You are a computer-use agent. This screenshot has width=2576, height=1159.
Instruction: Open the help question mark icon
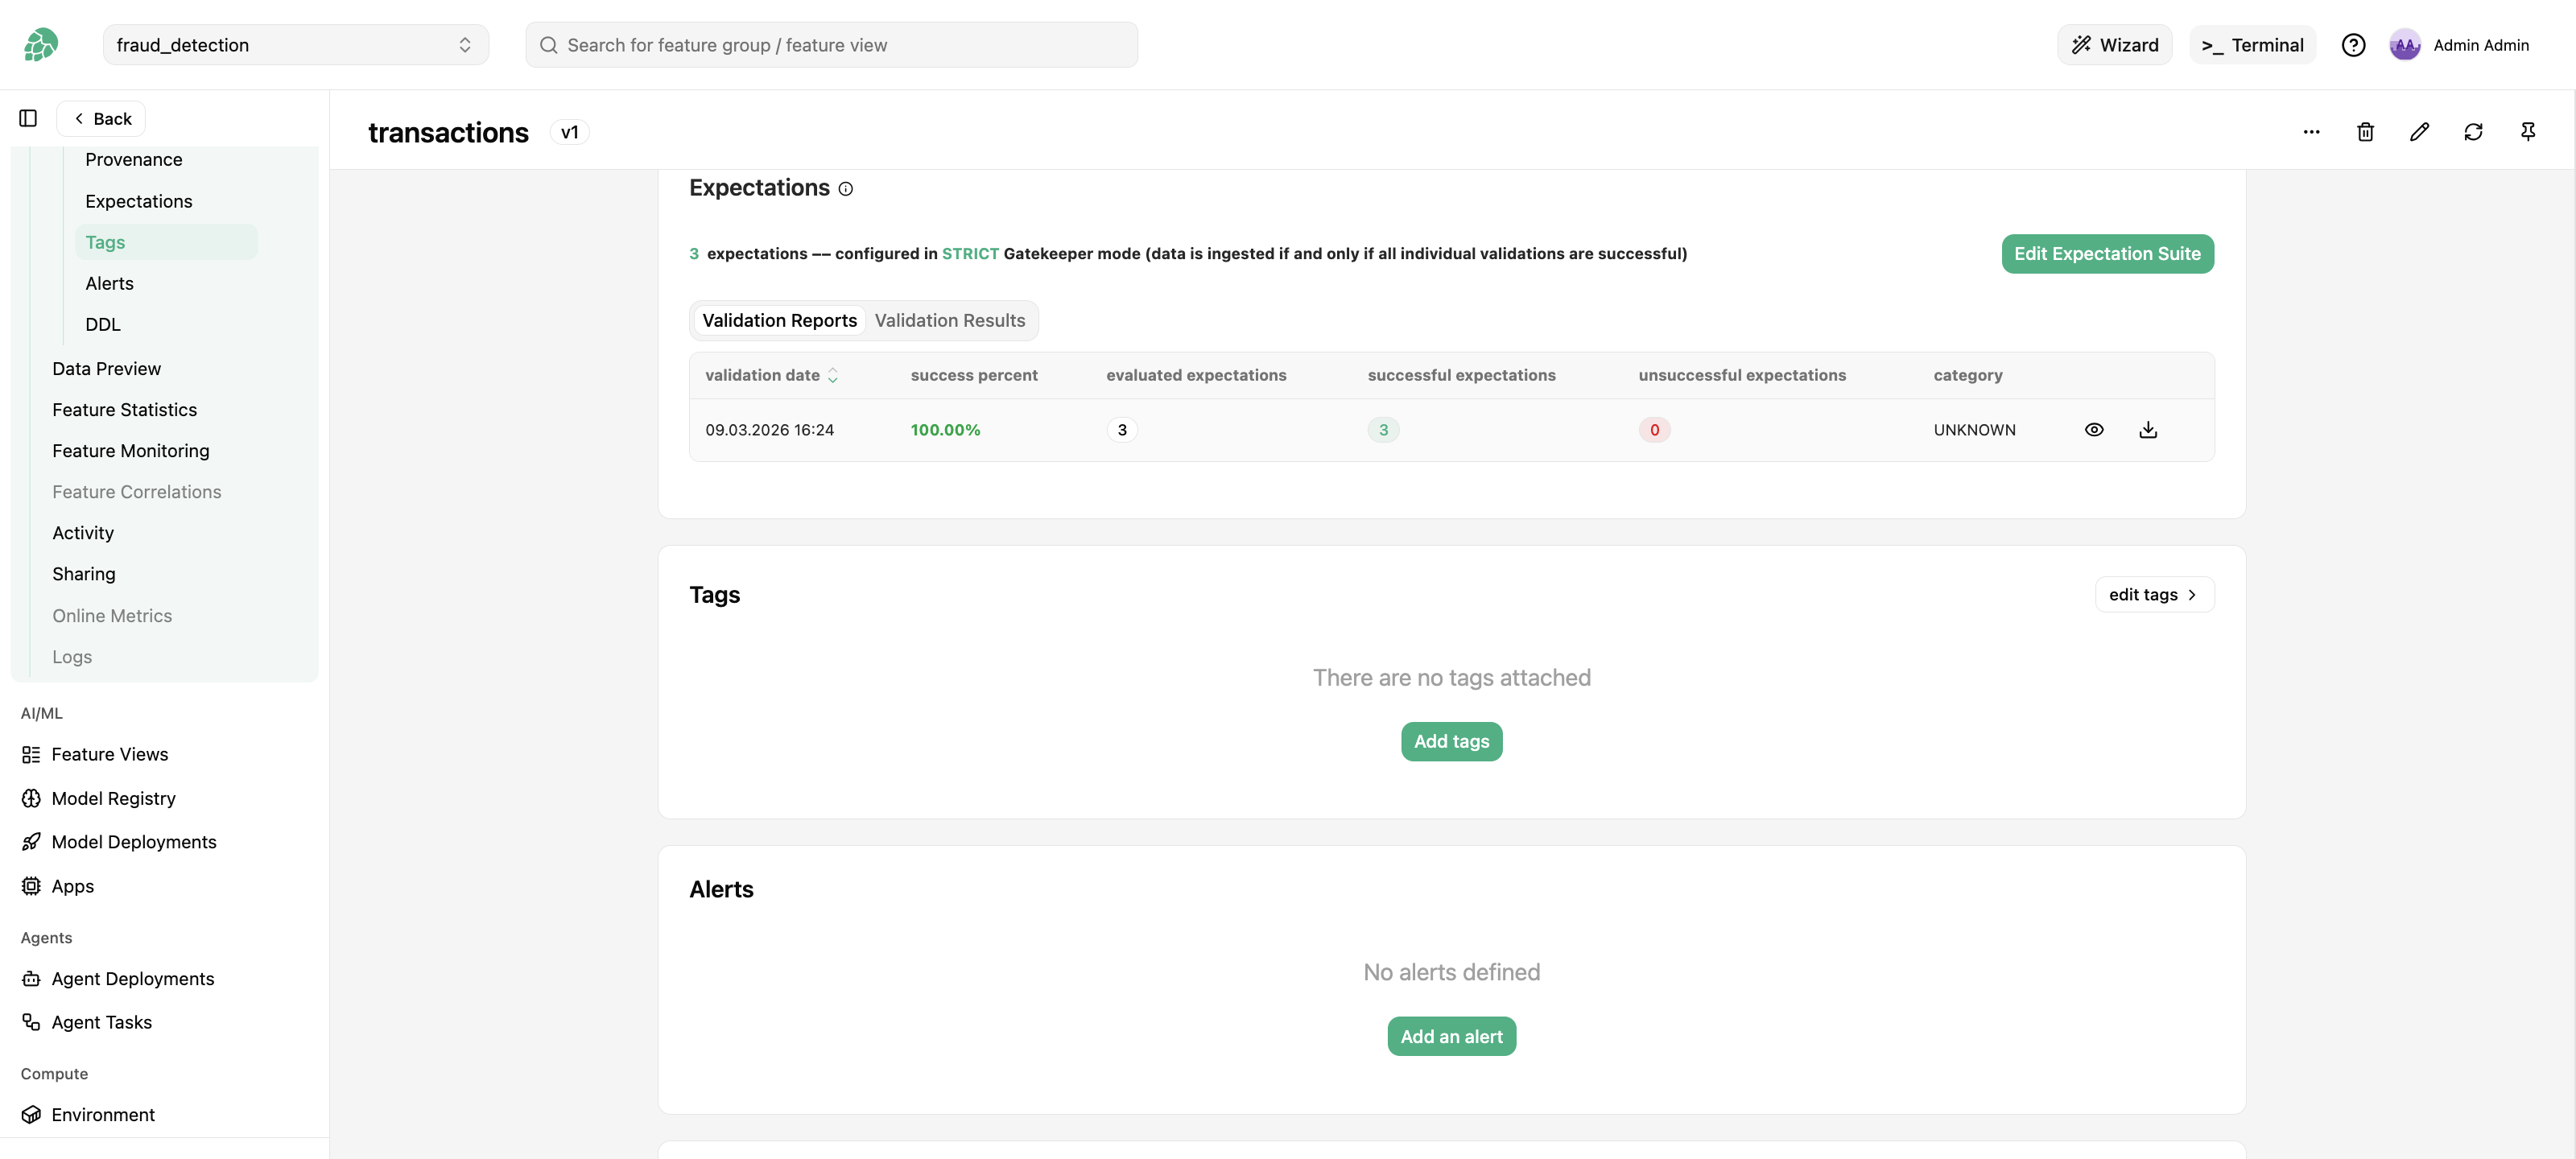click(x=2353, y=45)
